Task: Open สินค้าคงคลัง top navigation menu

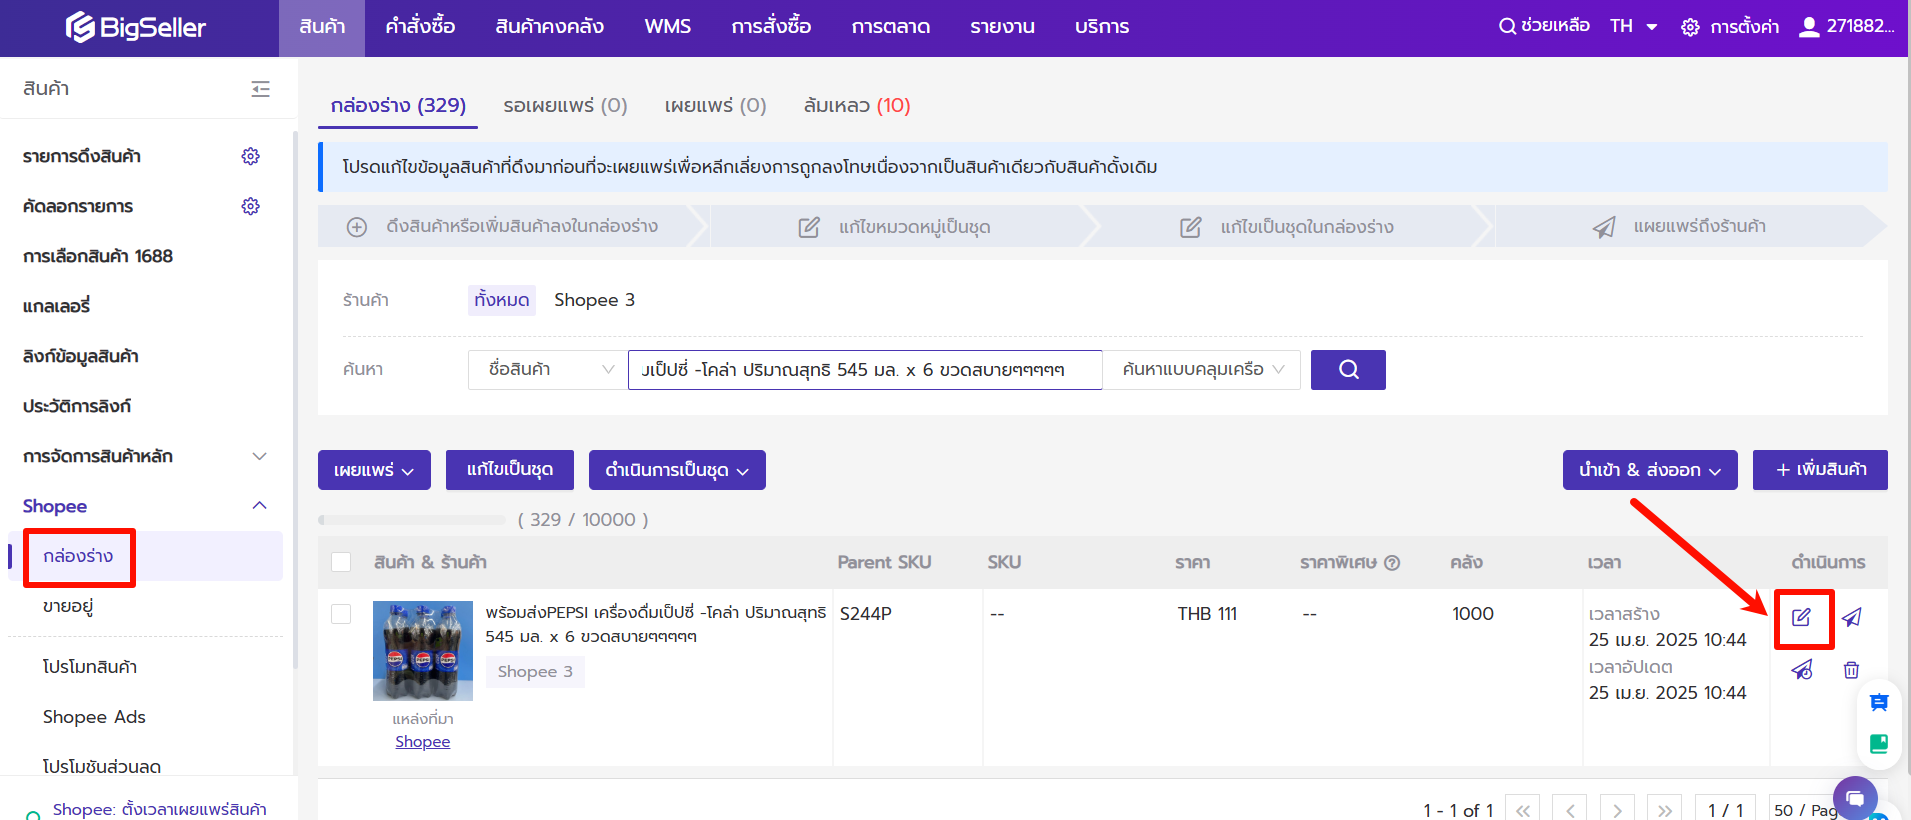Action: [549, 27]
